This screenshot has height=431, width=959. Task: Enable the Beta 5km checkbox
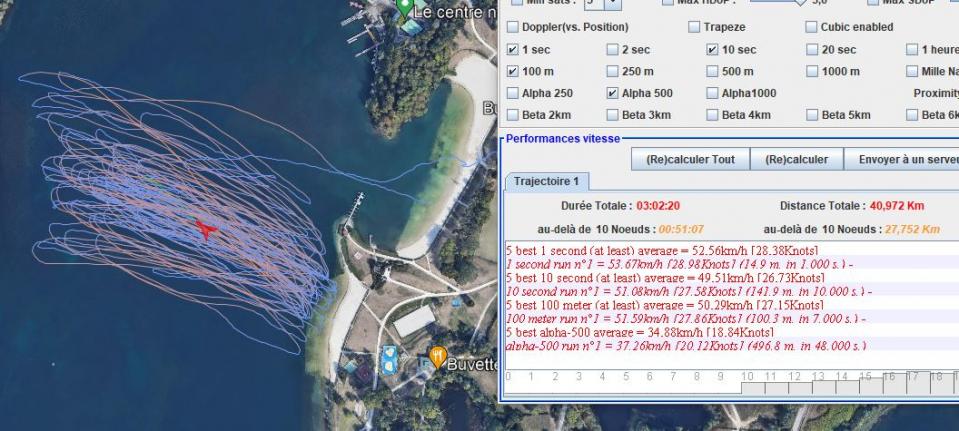(812, 115)
